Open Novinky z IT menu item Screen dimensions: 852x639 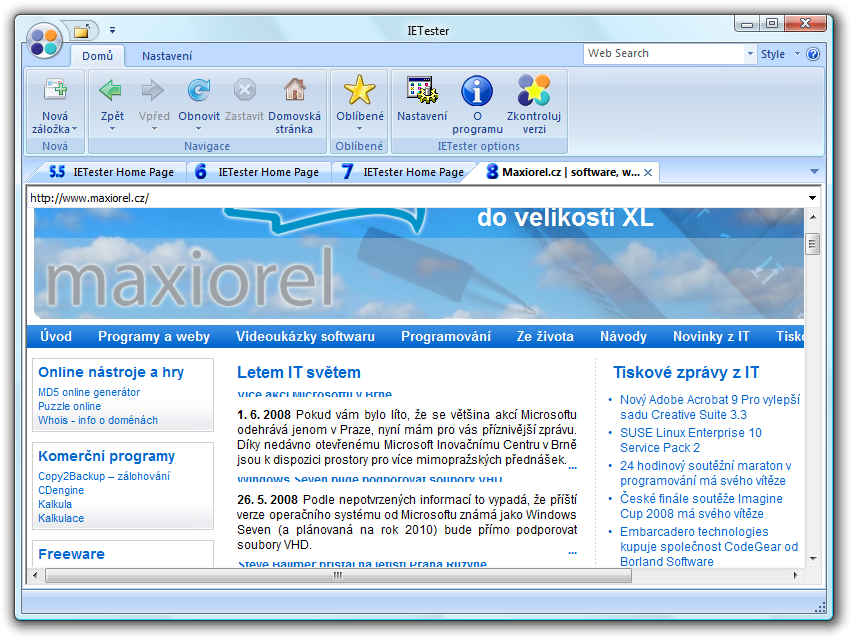click(711, 336)
